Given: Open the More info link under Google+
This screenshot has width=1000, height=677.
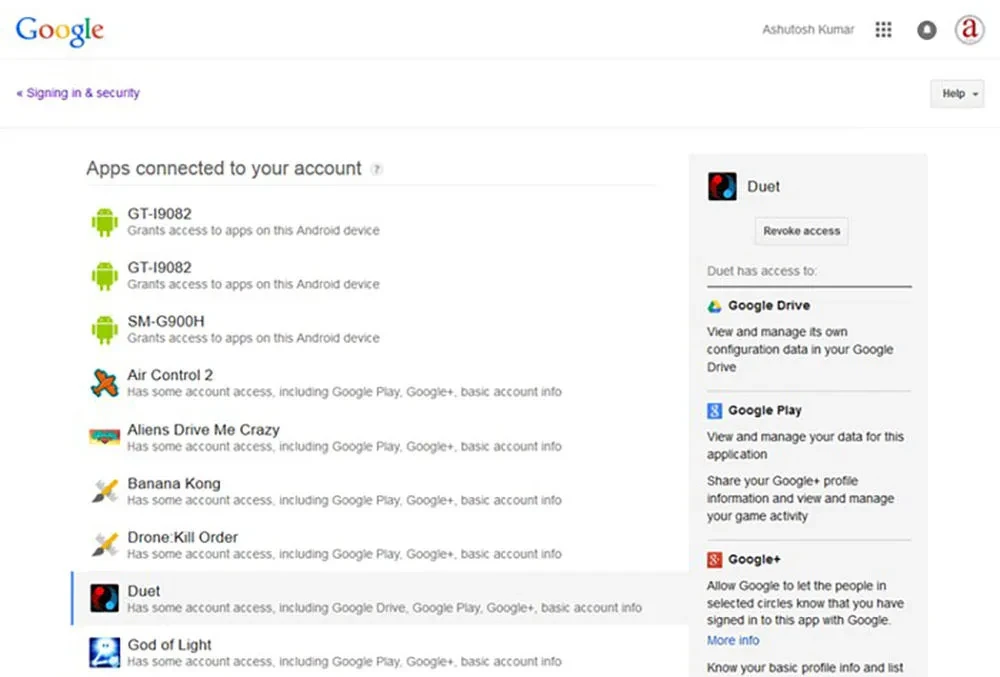Looking at the screenshot, I should (733, 640).
